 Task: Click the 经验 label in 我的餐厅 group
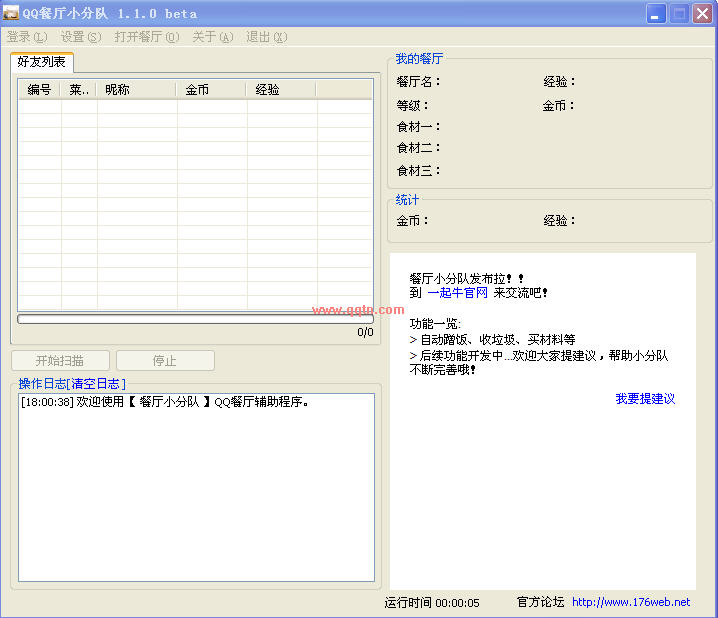pos(559,82)
